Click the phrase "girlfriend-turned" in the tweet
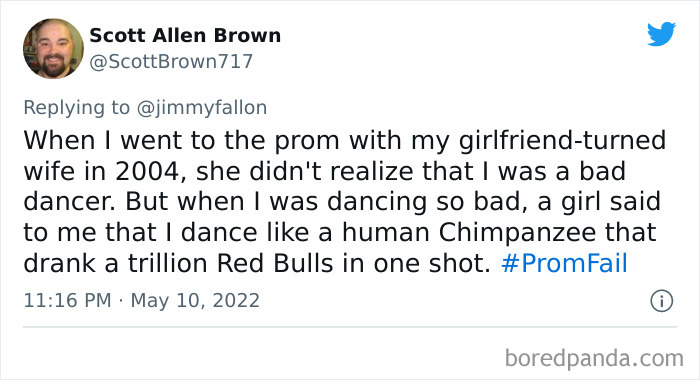The width and height of the screenshot is (700, 380). point(562,140)
